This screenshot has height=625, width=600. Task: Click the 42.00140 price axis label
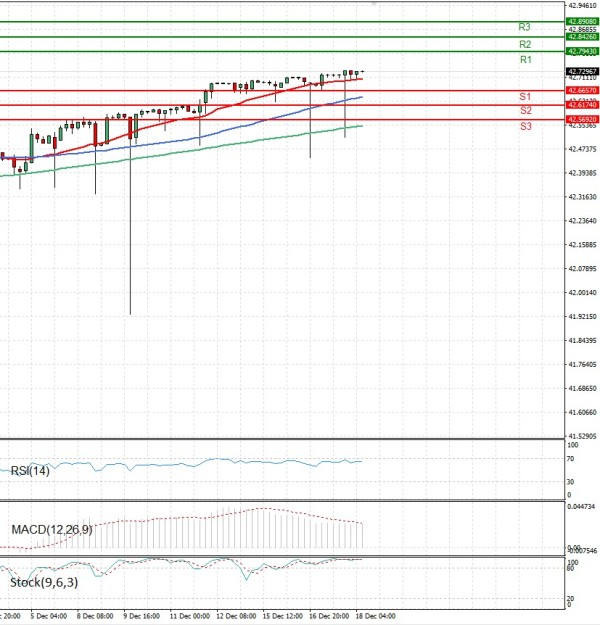[x=582, y=293]
